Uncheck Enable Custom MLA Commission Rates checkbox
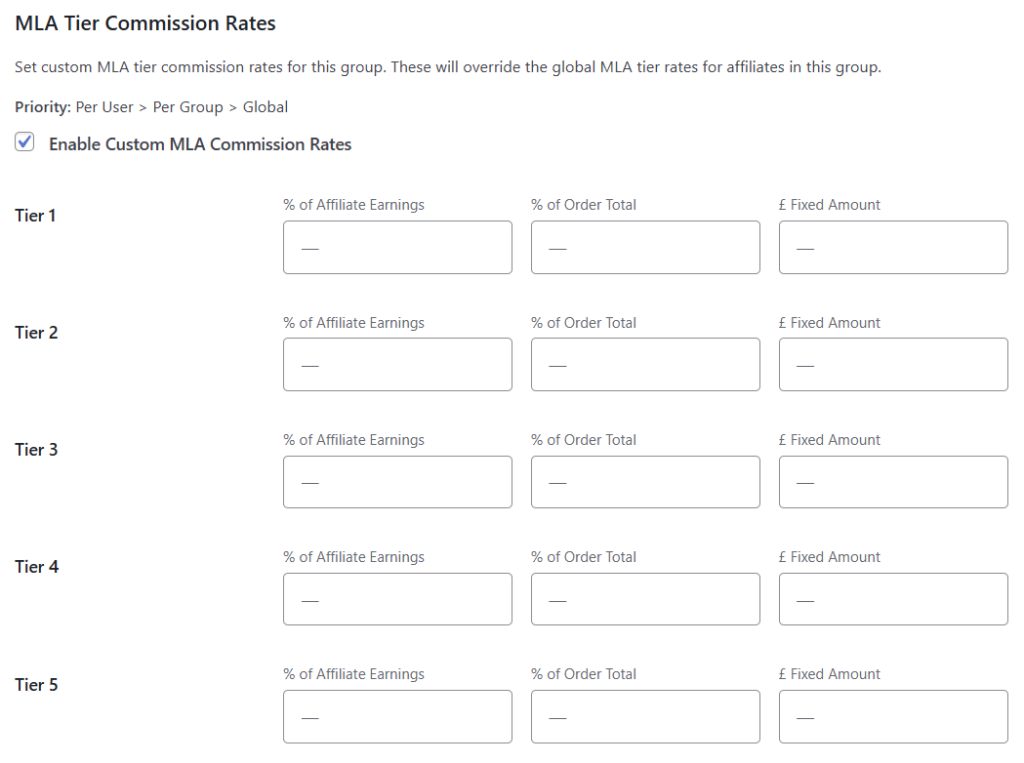Screen dimensions: 1024x763 (25, 143)
